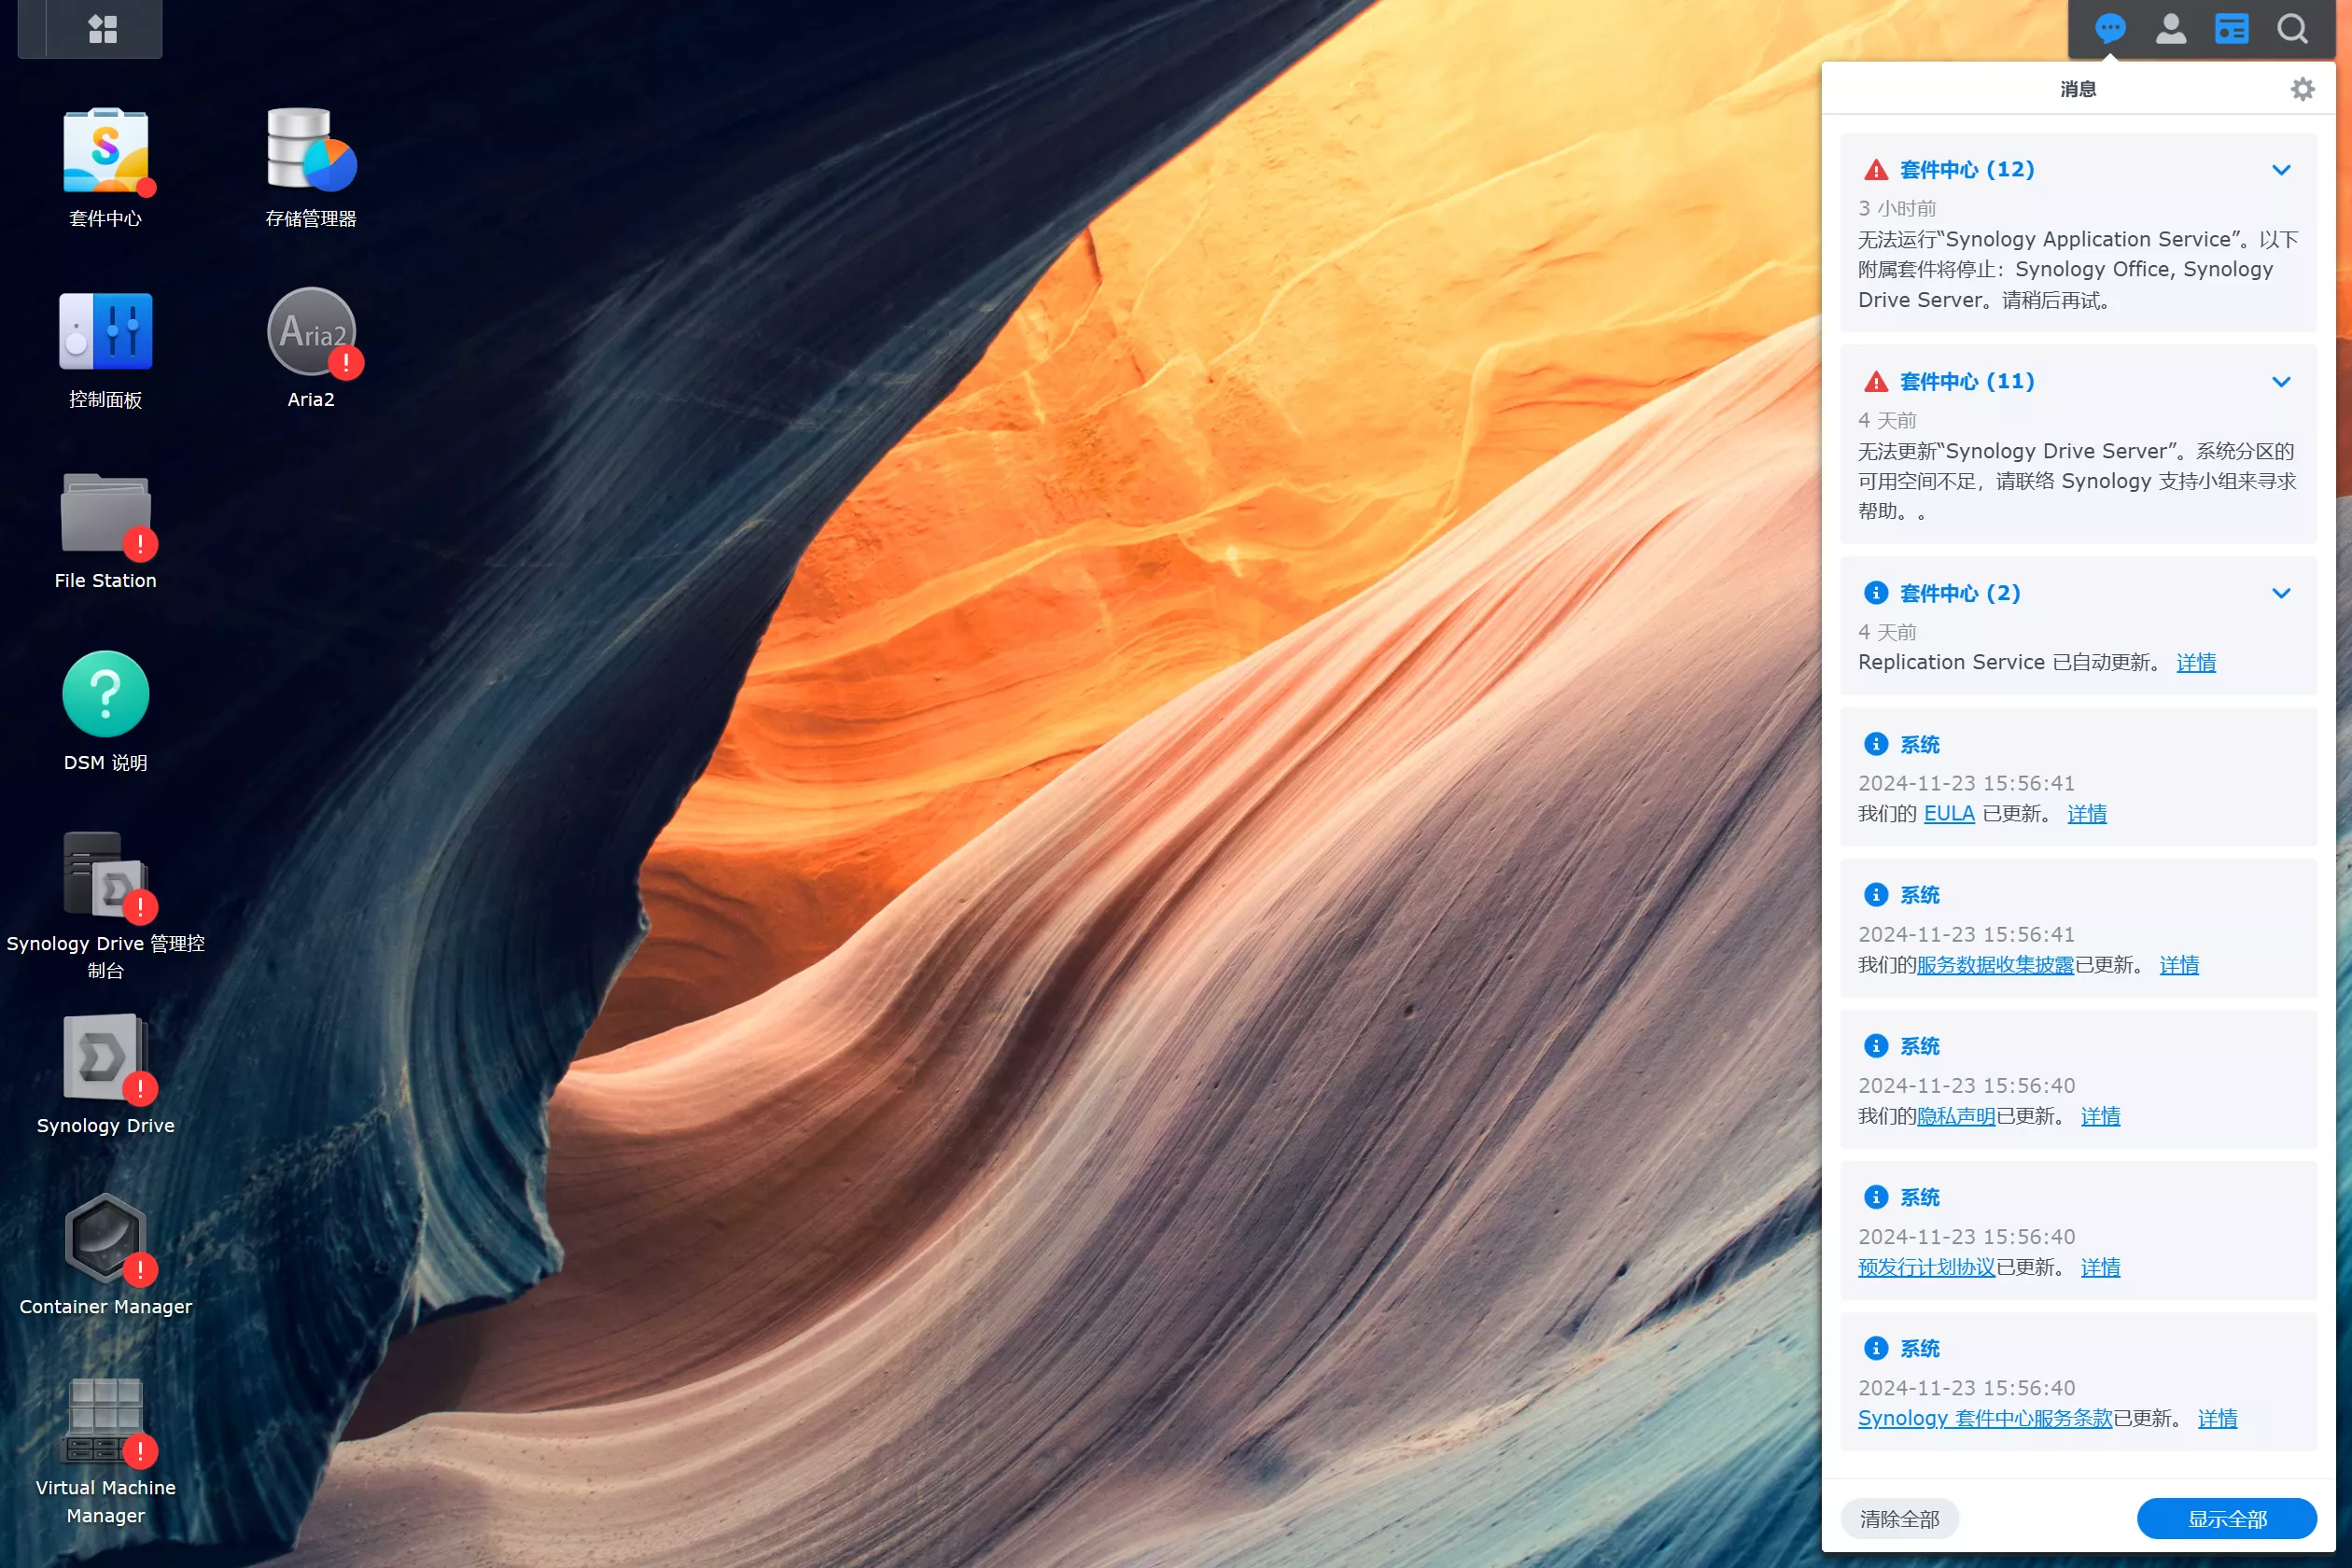
Task: Open main app grid launcher
Action: coord(102,30)
